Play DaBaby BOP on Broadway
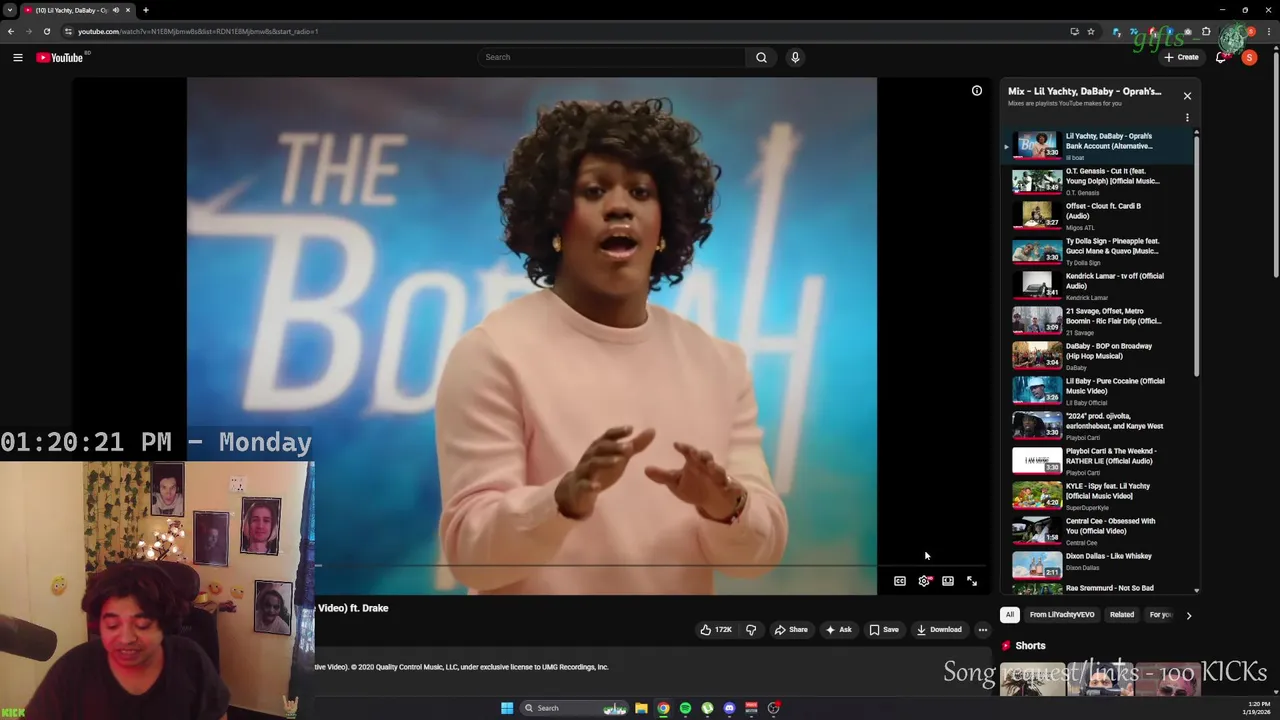This screenshot has height=720, width=1280. (x=1099, y=356)
